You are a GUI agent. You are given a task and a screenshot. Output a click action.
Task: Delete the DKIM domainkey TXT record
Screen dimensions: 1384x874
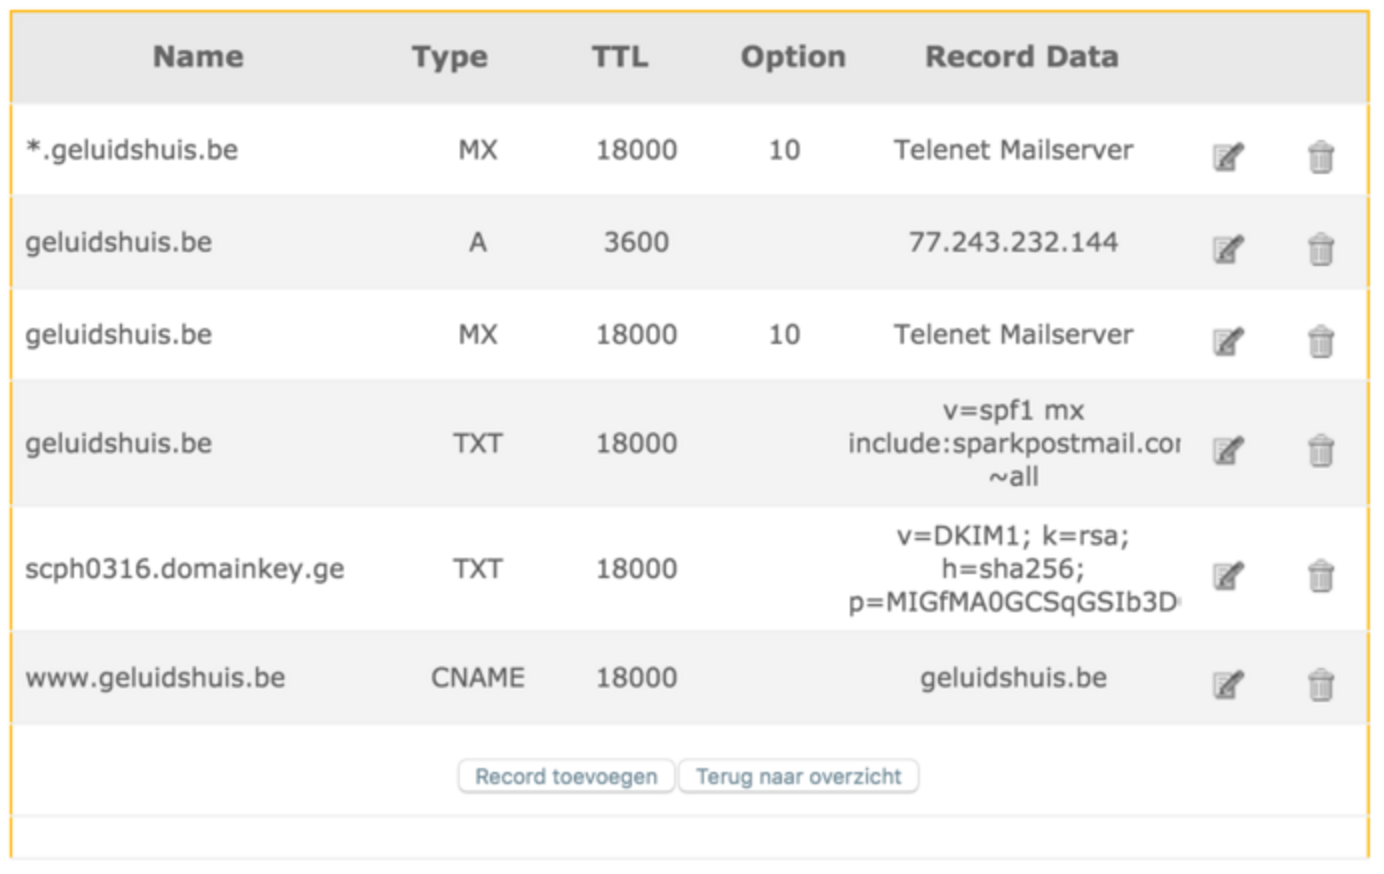point(1320,575)
